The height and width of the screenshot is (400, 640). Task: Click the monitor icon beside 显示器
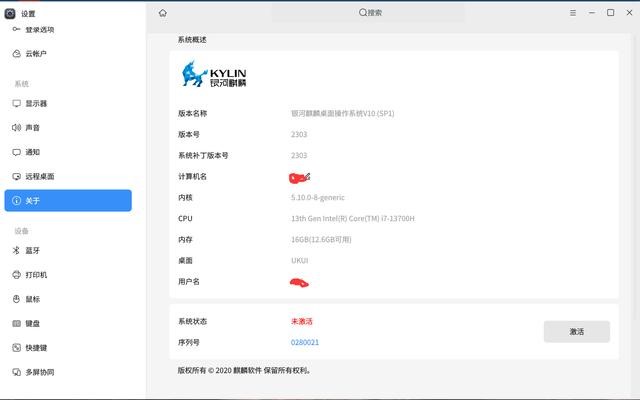[x=16, y=103]
